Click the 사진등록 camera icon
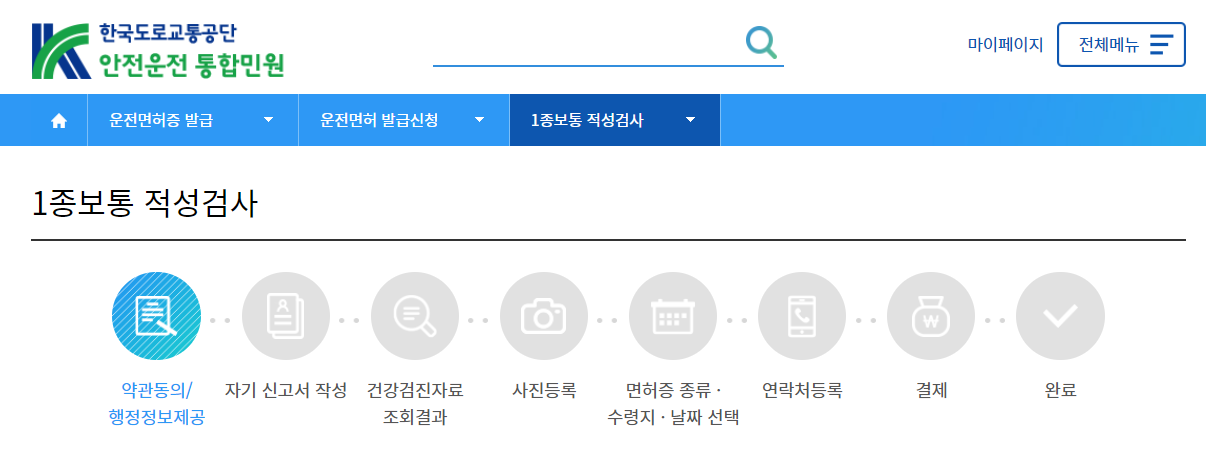The height and width of the screenshot is (475, 1206). [544, 316]
